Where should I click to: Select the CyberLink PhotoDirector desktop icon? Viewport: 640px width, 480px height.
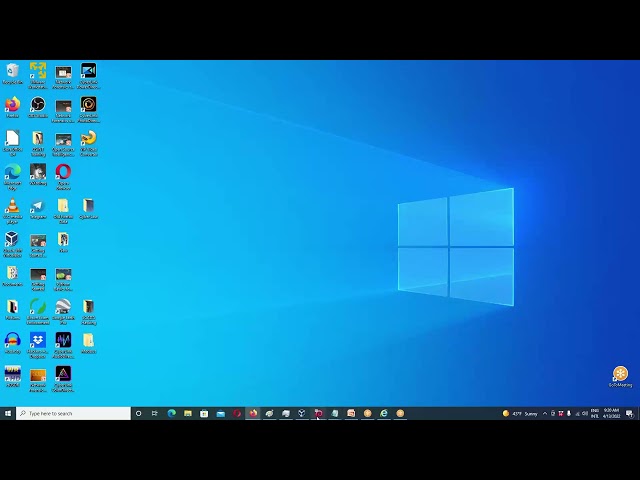click(89, 109)
